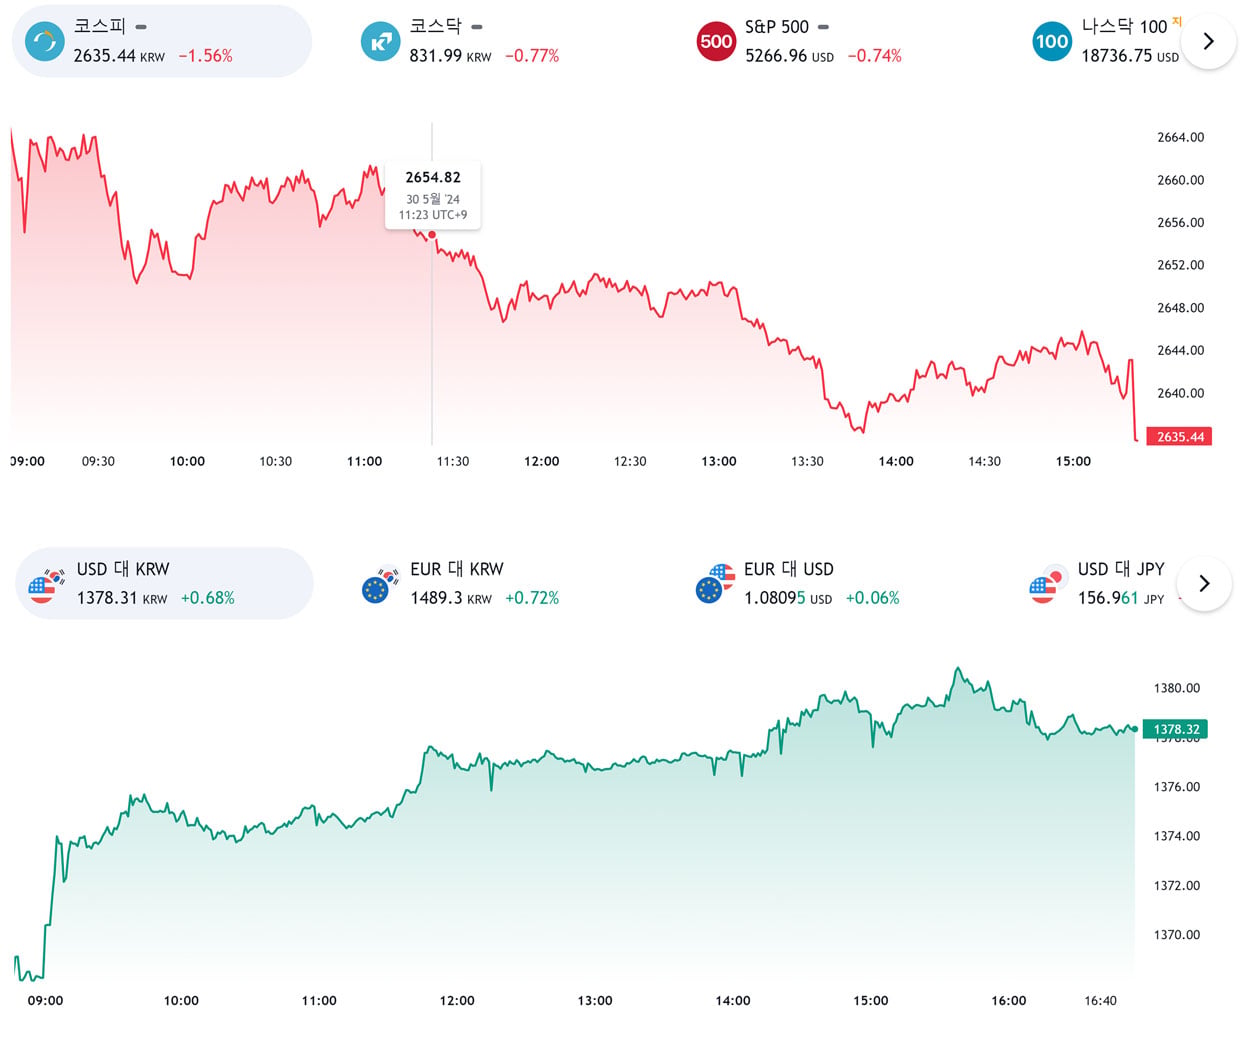Click the KOSPI index round icon
Screen dimensions: 1240x1046
(x=44, y=41)
